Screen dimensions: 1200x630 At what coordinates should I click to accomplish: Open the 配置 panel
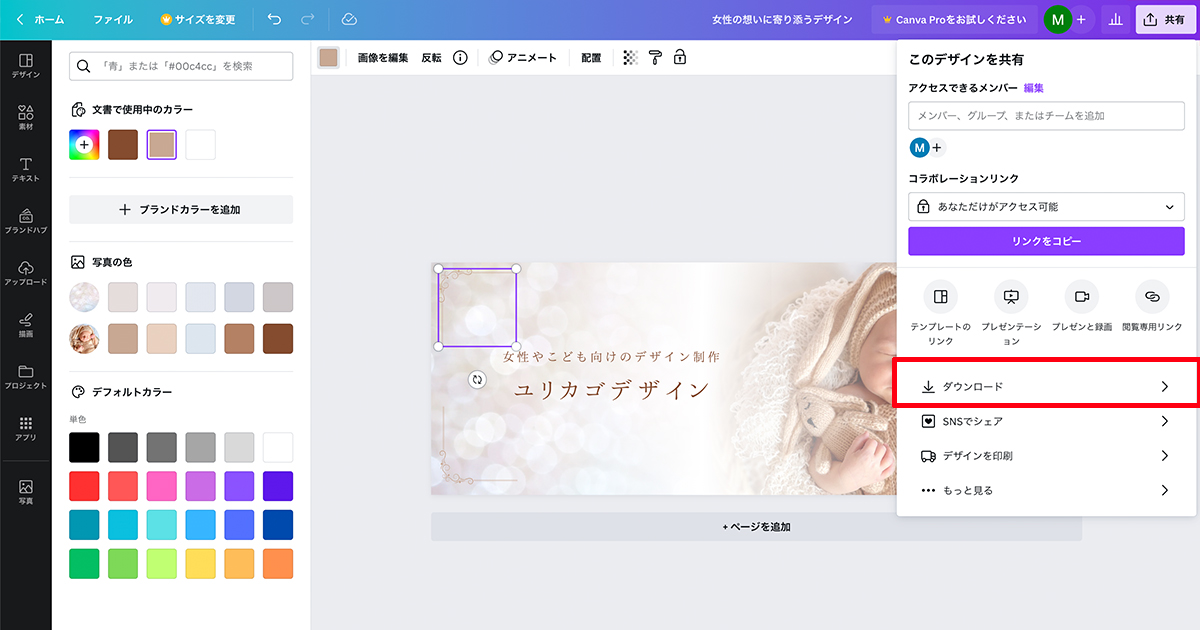590,58
